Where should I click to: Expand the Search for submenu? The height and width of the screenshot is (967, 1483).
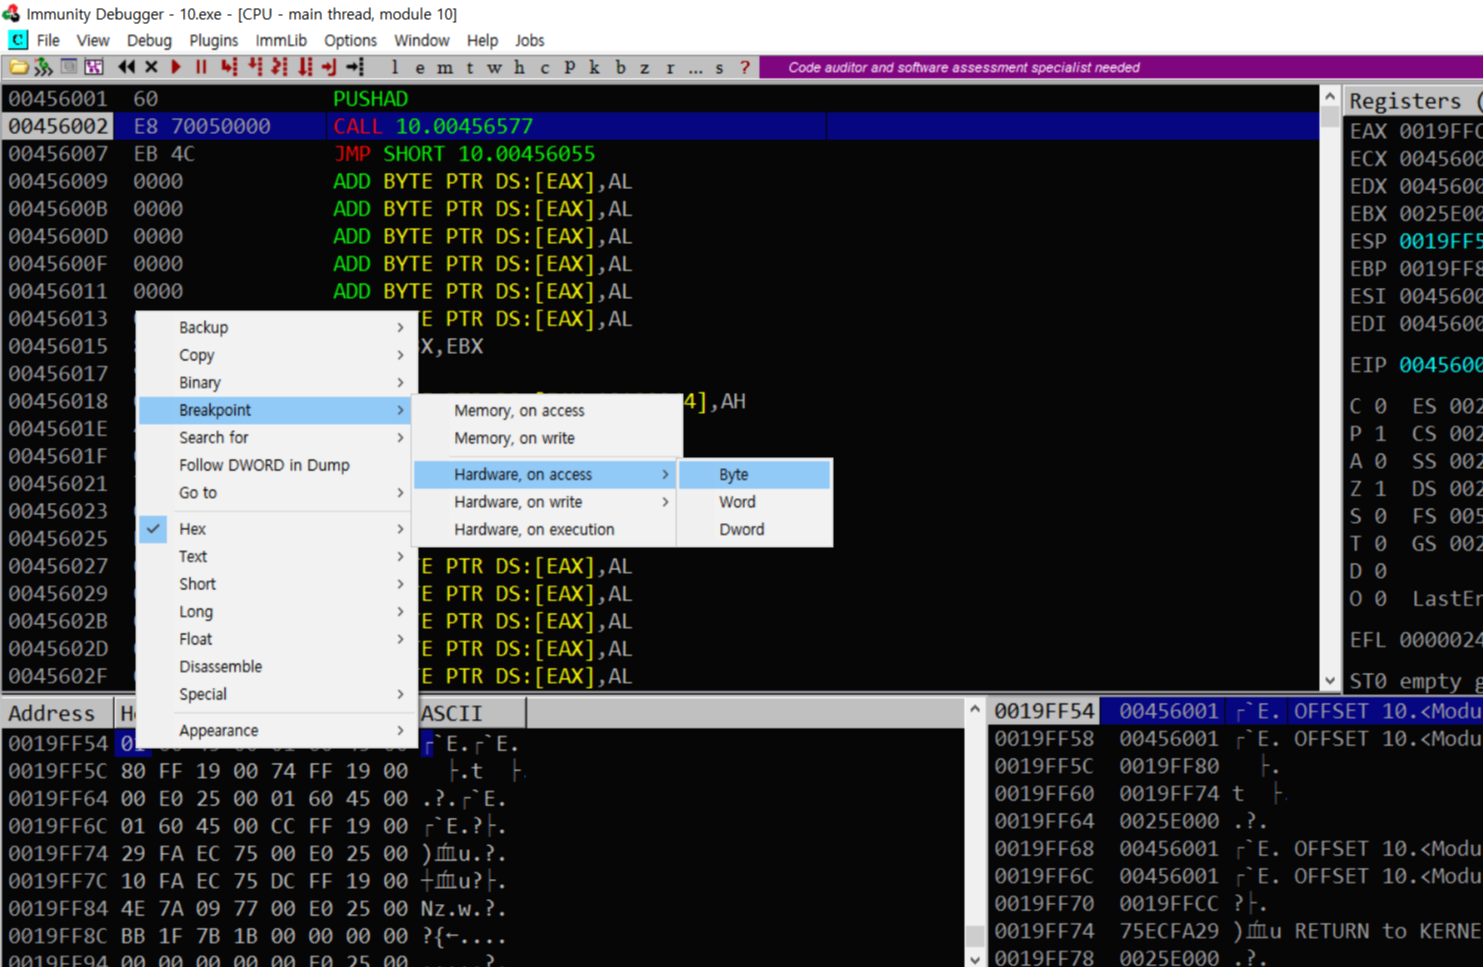(276, 438)
